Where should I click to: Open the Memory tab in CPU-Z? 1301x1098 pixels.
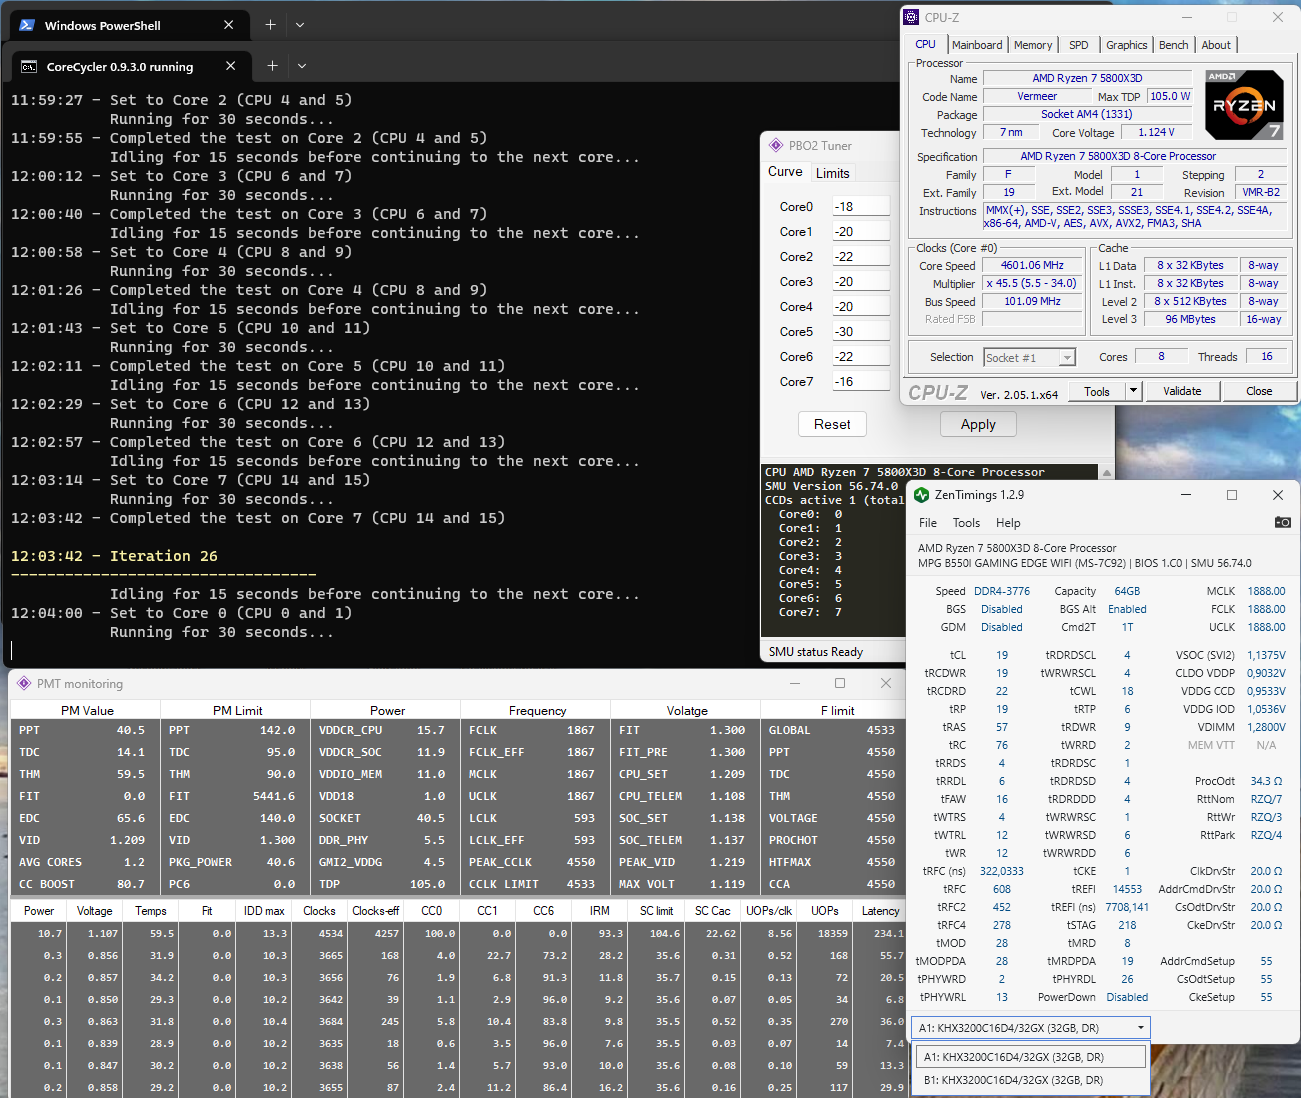pos(1032,45)
